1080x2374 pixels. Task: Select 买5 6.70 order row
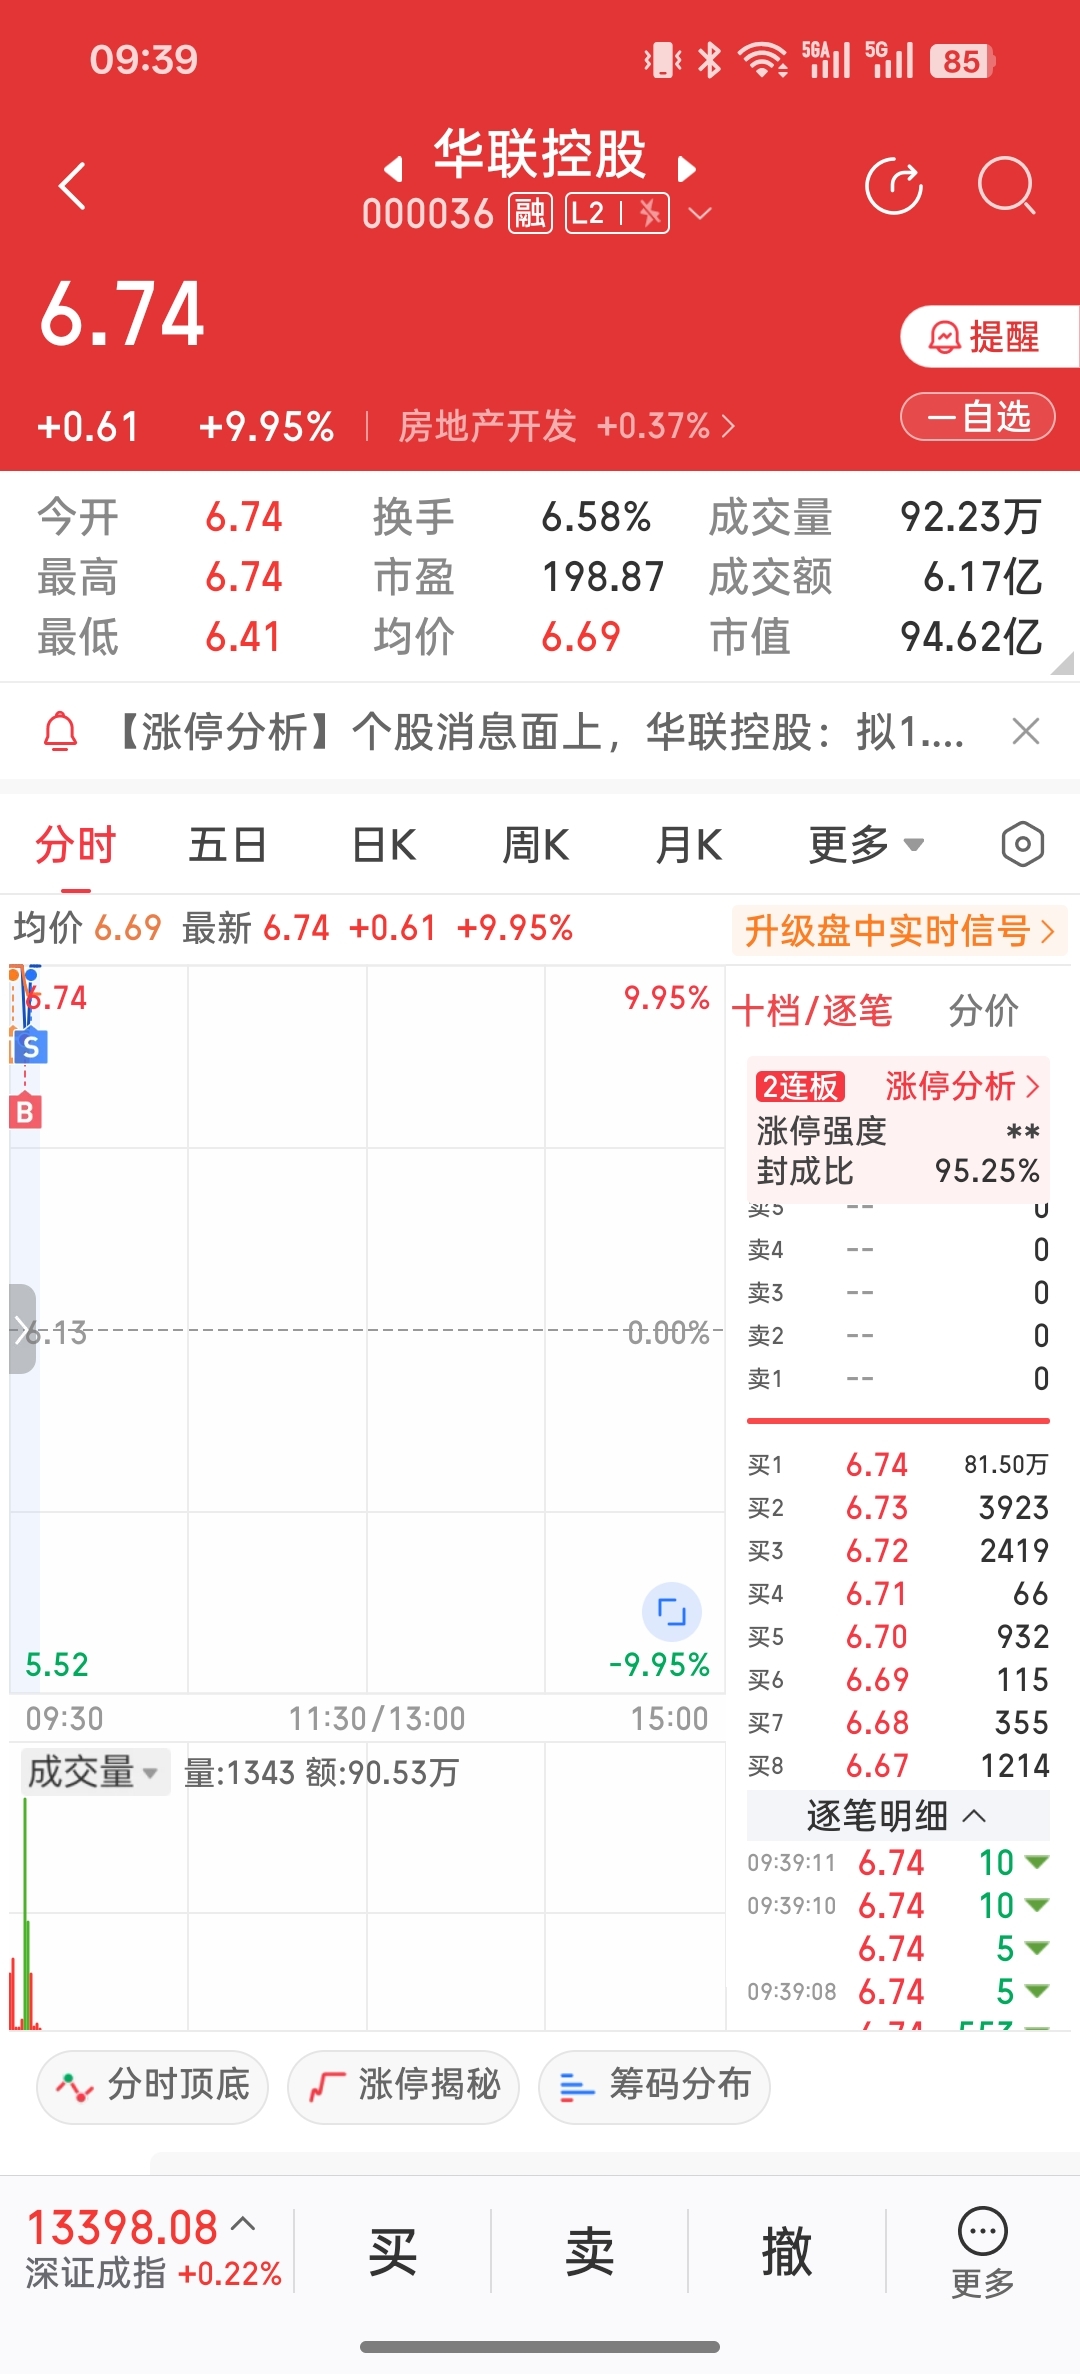[x=898, y=1637]
